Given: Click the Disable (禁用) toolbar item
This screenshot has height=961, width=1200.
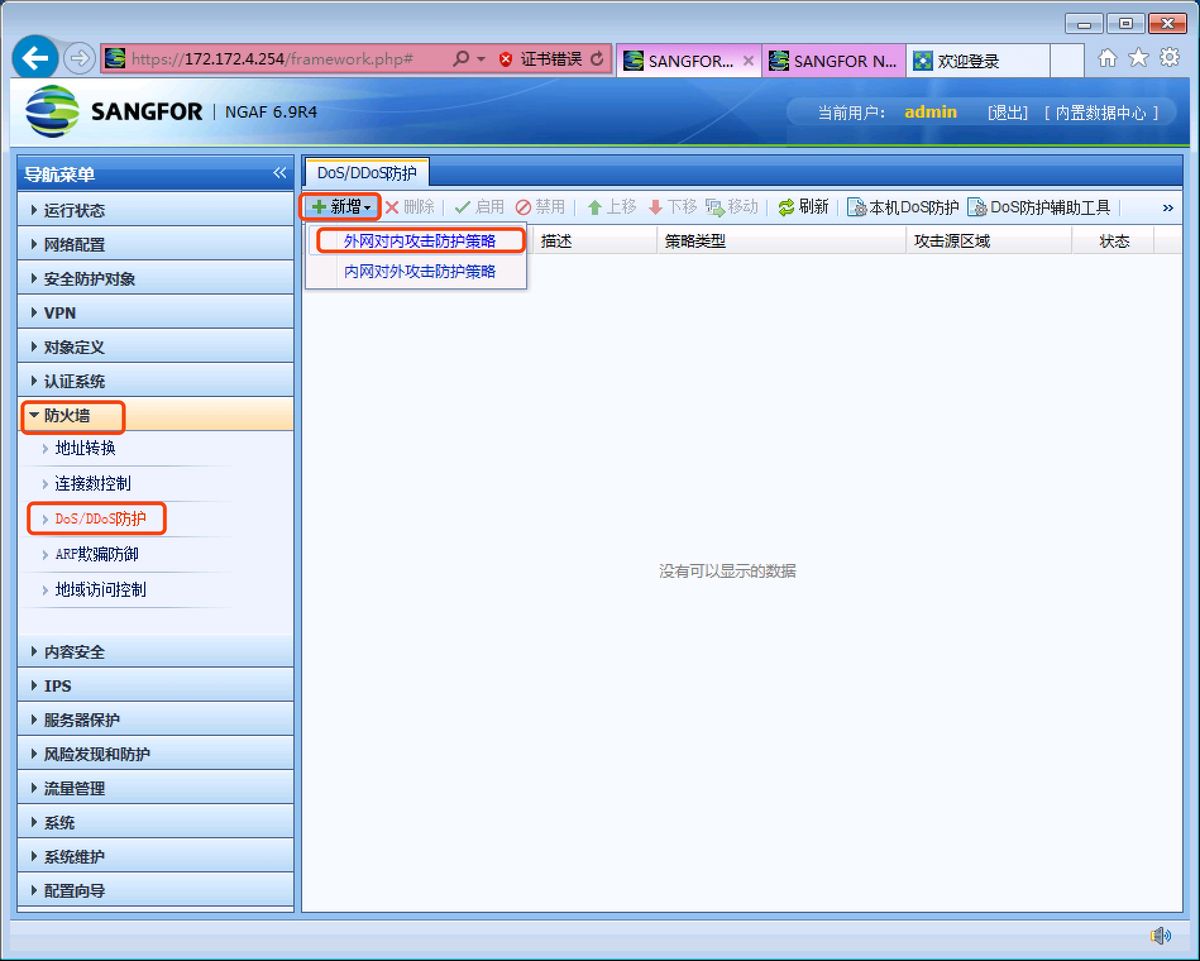Looking at the screenshot, I should pos(540,207).
